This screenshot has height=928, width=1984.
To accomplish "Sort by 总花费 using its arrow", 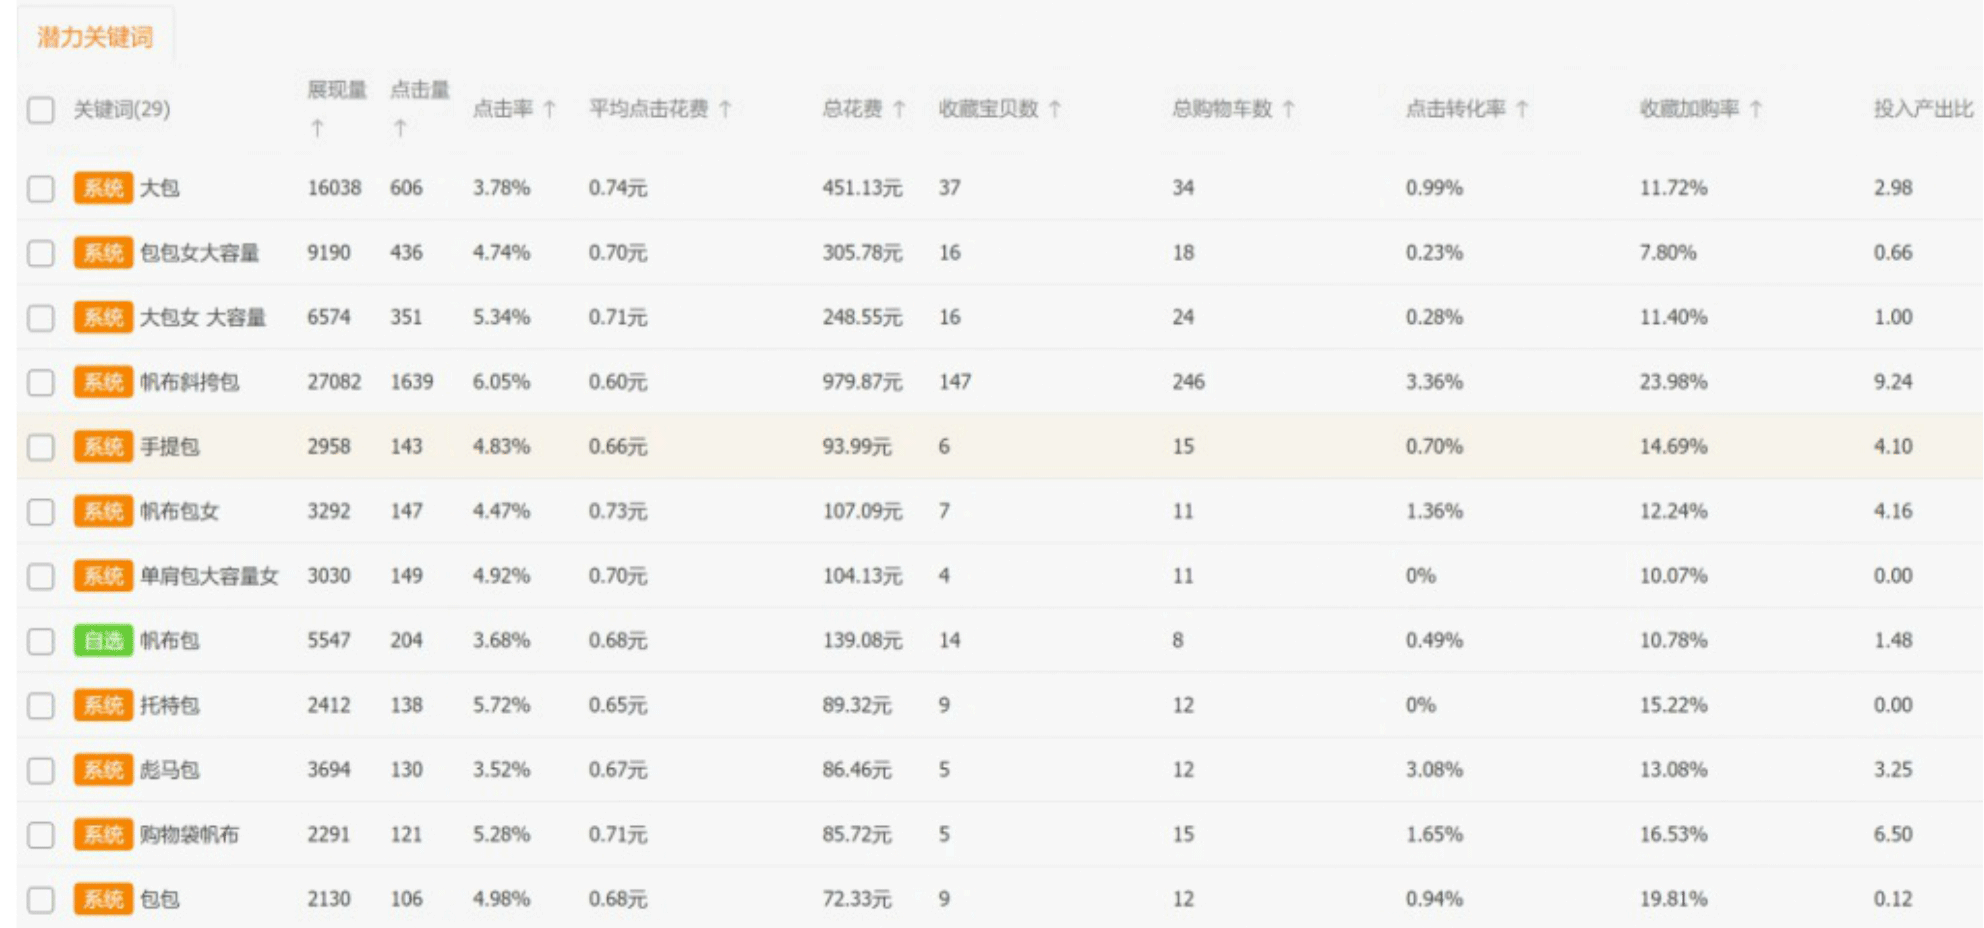I will click(x=899, y=109).
